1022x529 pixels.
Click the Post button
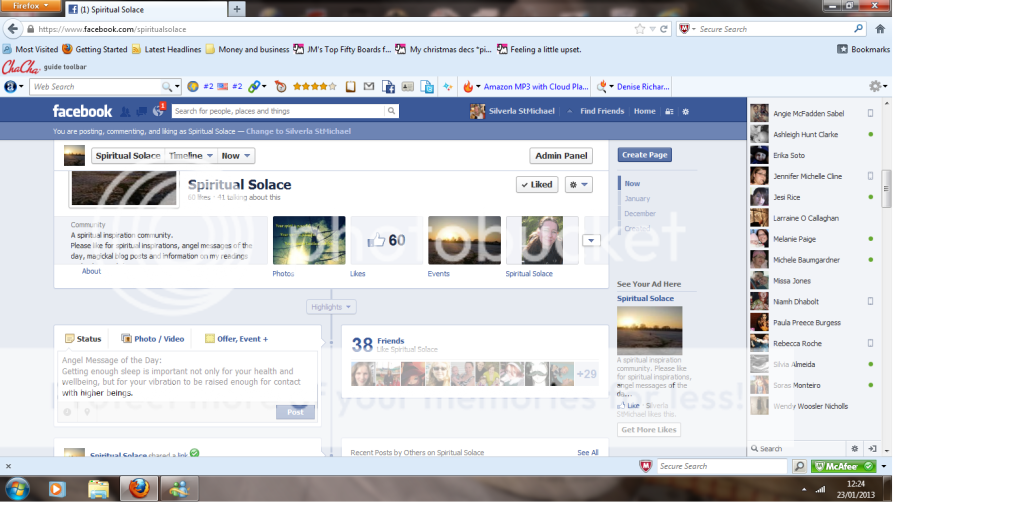pos(295,412)
